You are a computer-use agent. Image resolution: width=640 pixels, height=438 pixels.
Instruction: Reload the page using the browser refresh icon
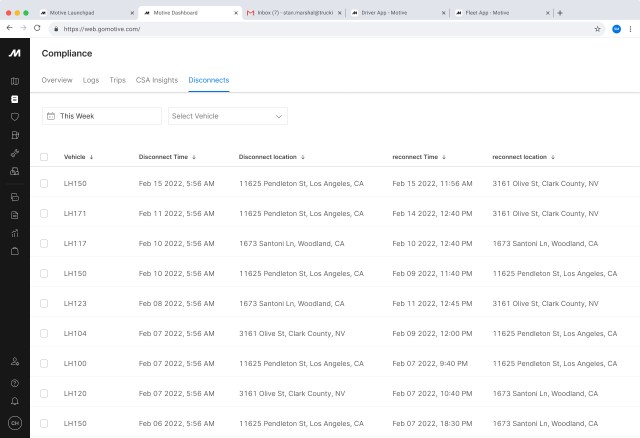pos(37,29)
